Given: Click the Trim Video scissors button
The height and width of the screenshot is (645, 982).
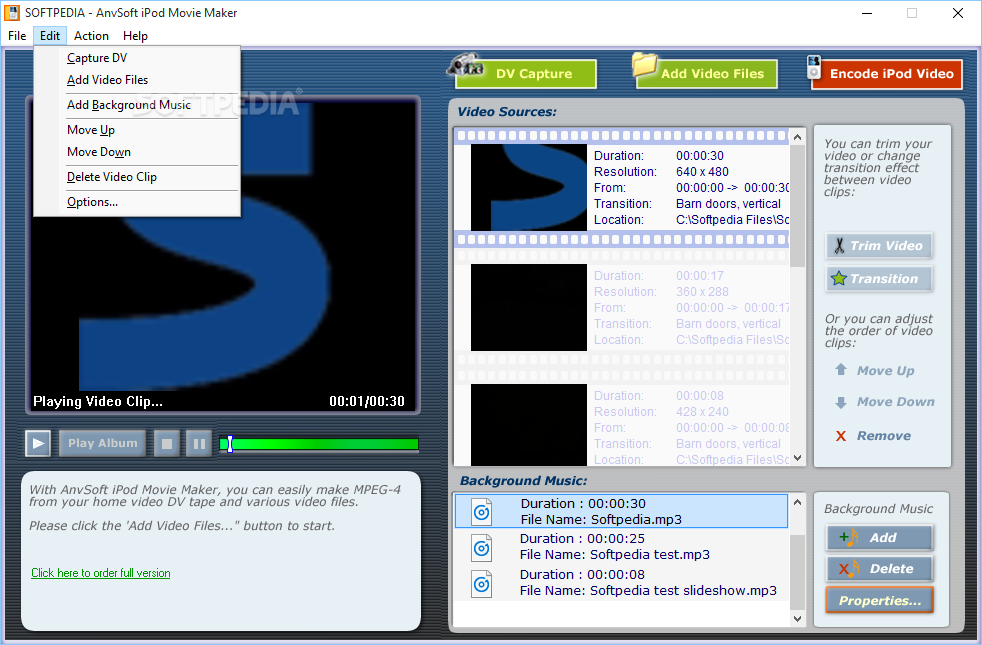Looking at the screenshot, I should (879, 245).
